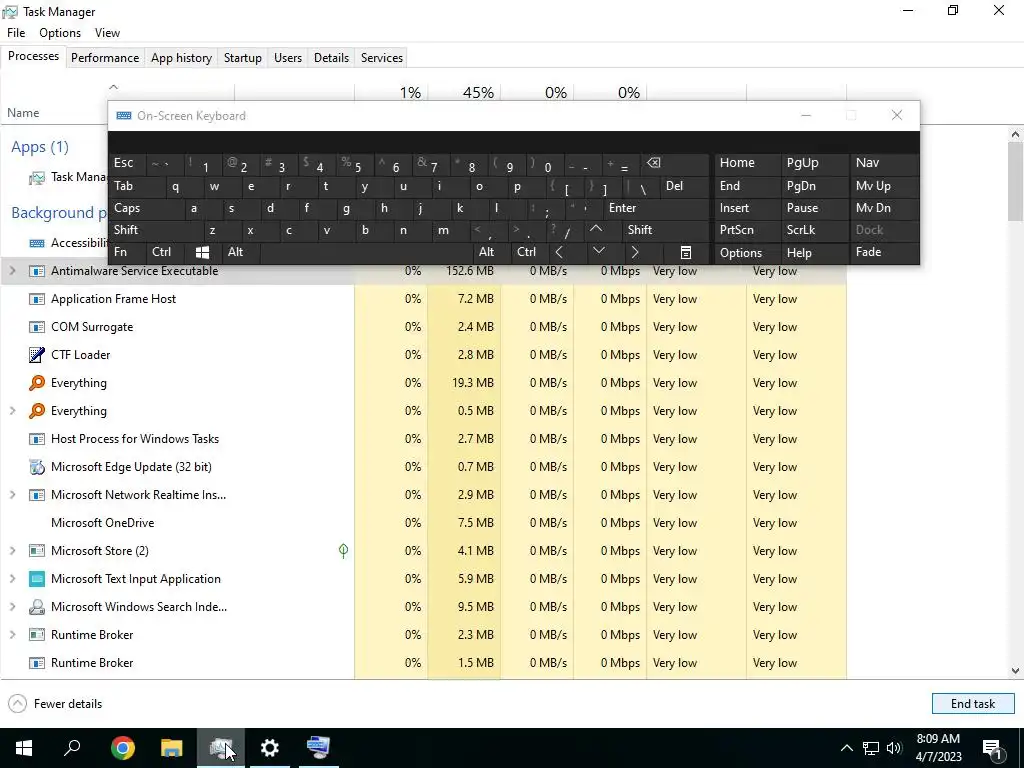
Task: Toggle left Shift key on On-Screen Keyboard
Action: pyautogui.click(x=157, y=230)
